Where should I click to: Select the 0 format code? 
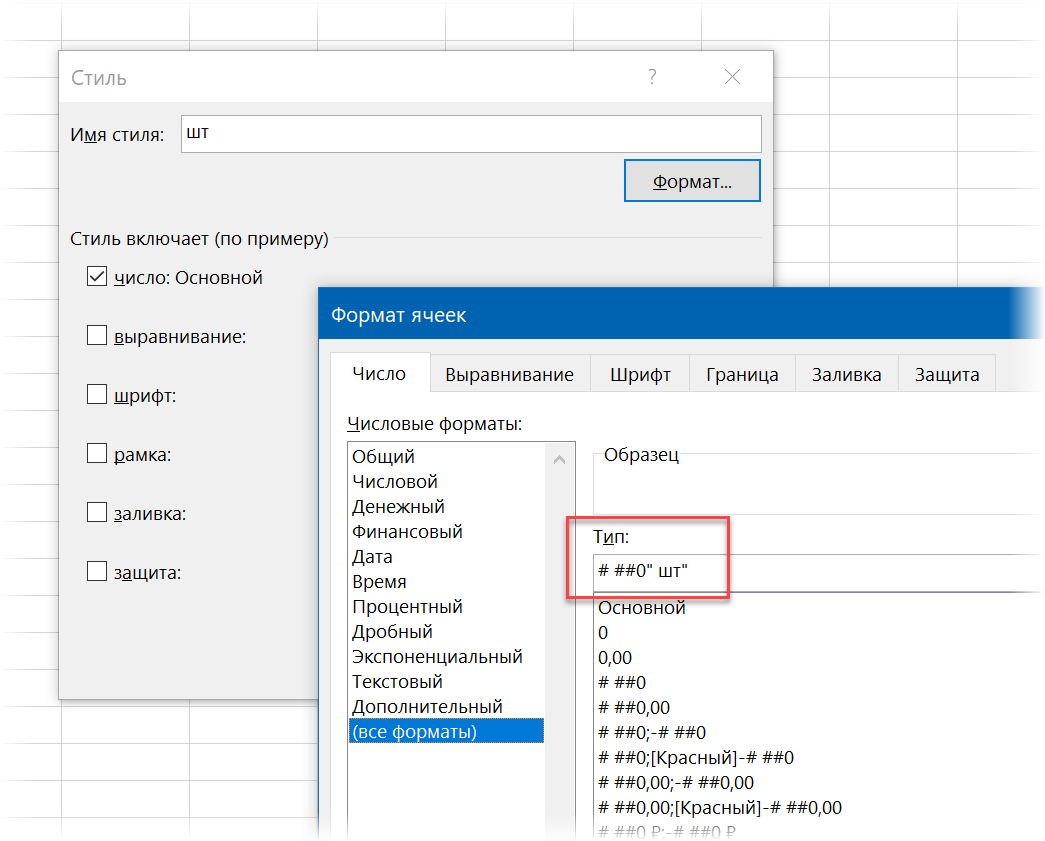(x=603, y=632)
